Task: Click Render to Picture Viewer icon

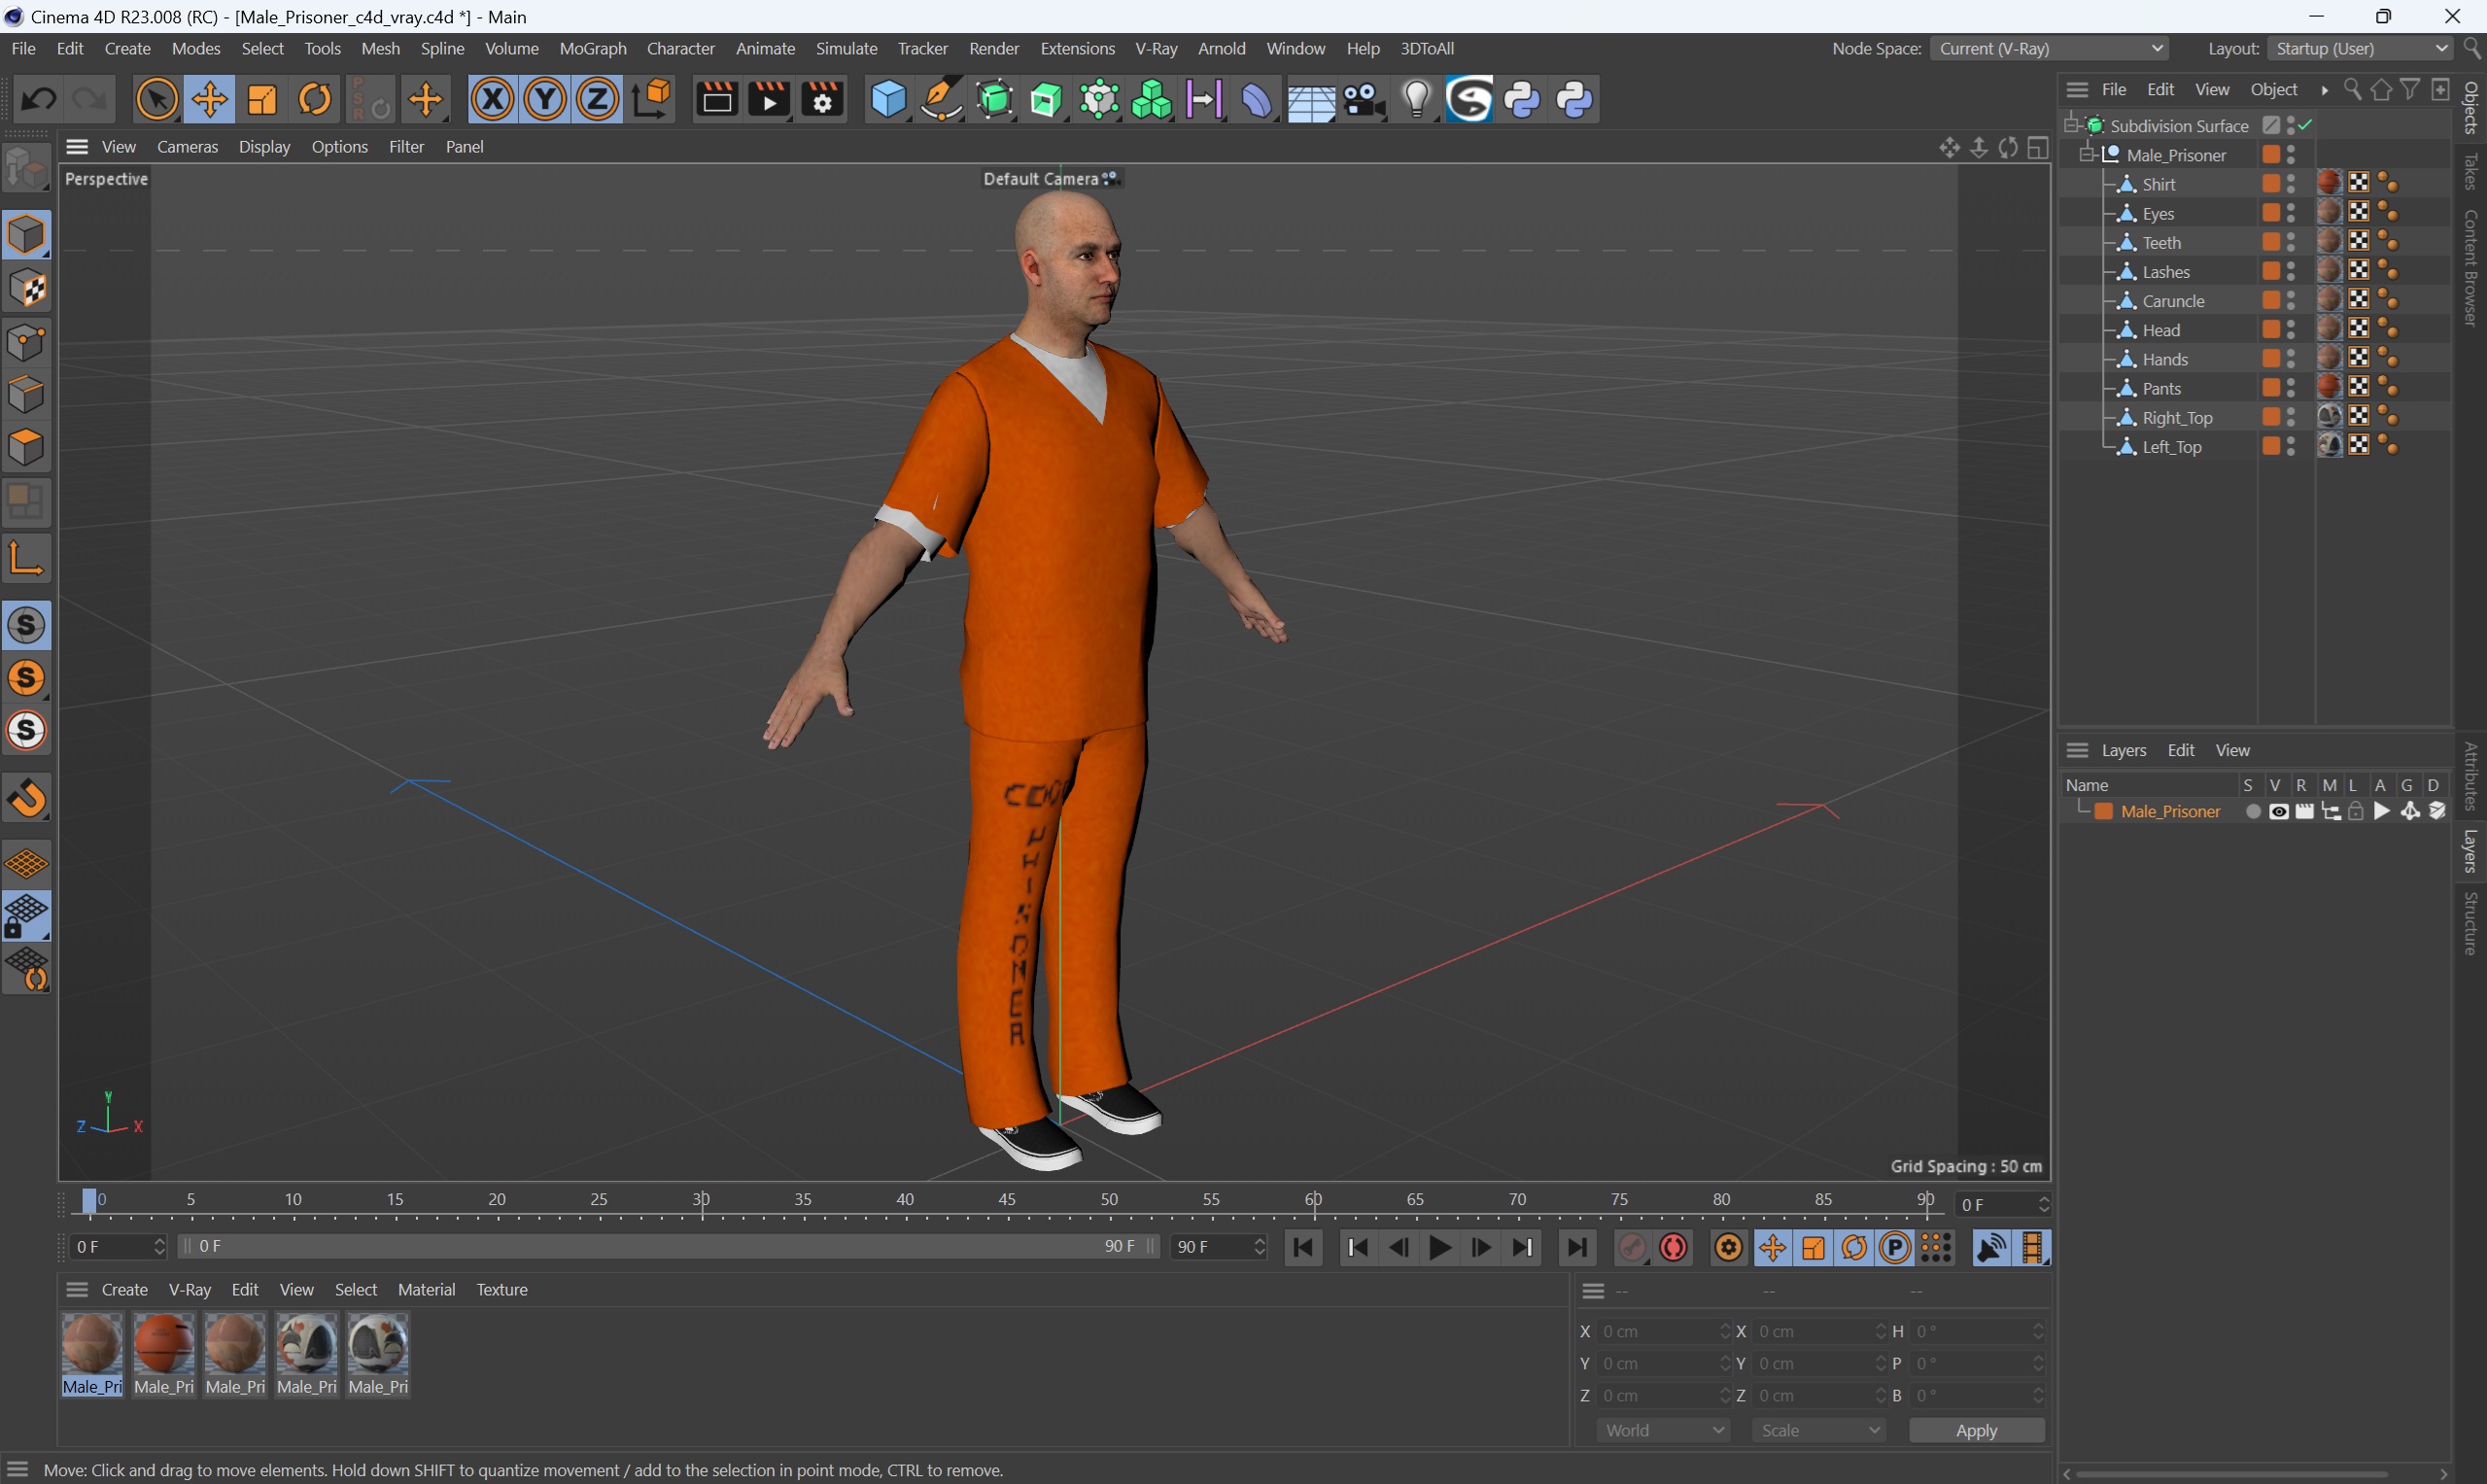Action: [769, 99]
